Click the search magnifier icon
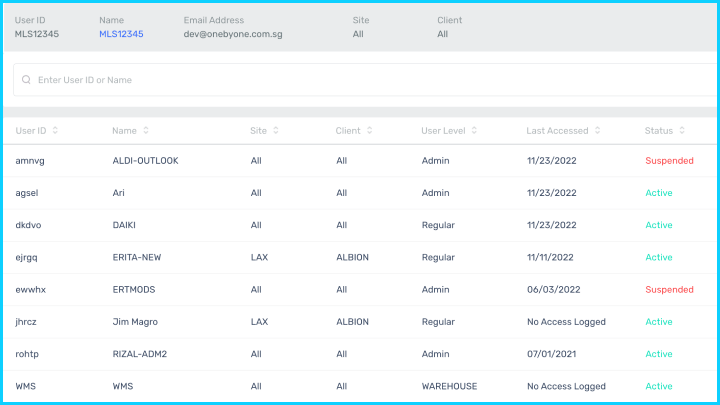 click(x=26, y=80)
